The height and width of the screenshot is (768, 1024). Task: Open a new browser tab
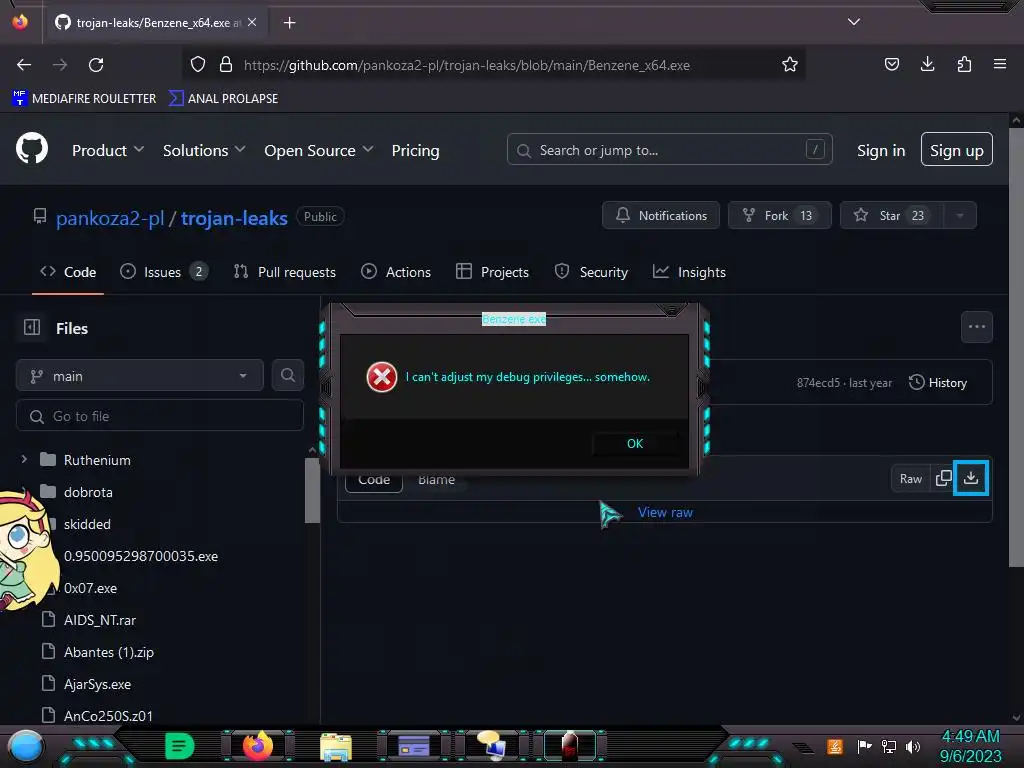[x=290, y=23]
